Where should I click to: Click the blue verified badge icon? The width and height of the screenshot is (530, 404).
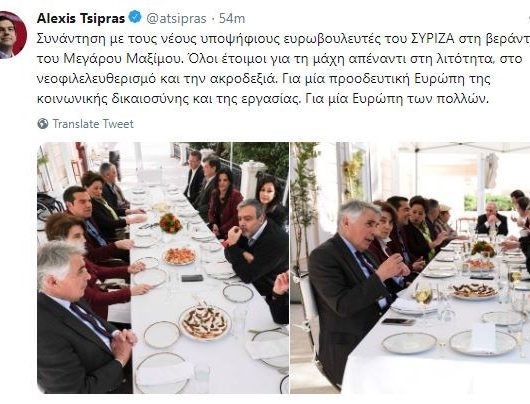pyautogui.click(x=136, y=17)
